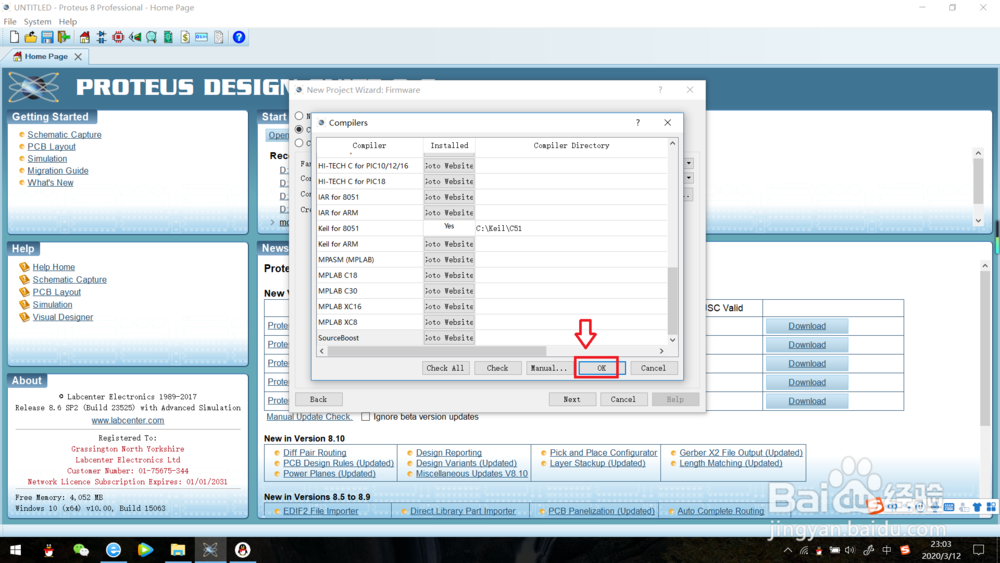
Task: Open the System menu
Action: [x=38, y=22]
